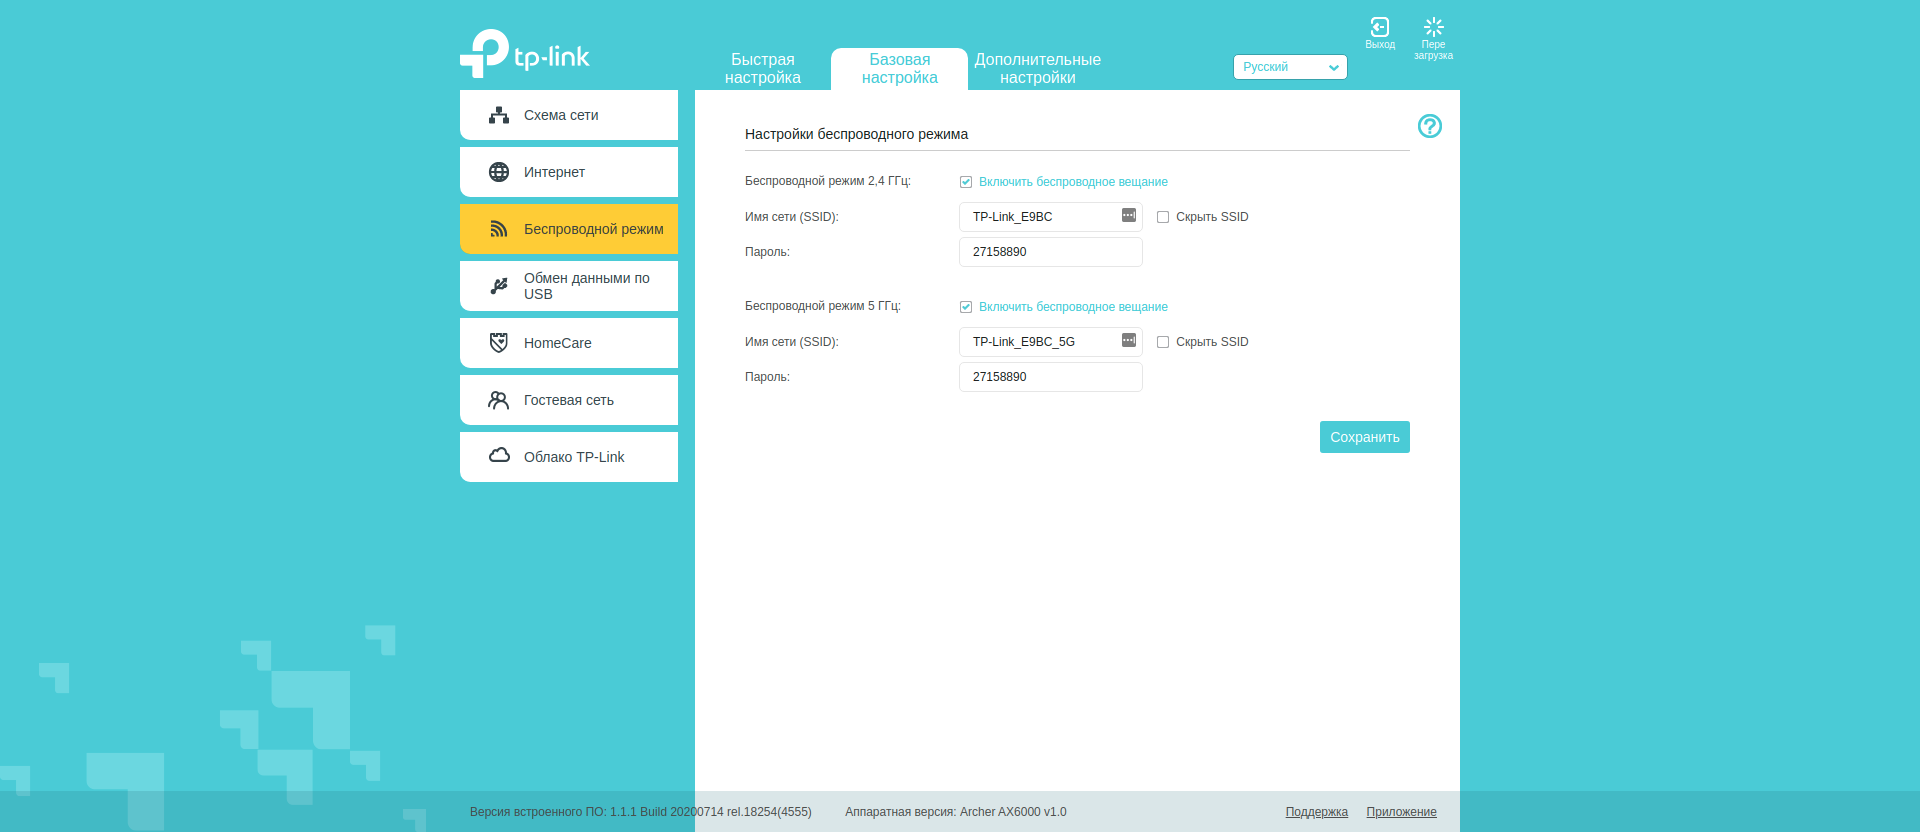Switch to Быстрая настройка tab

[x=762, y=69]
